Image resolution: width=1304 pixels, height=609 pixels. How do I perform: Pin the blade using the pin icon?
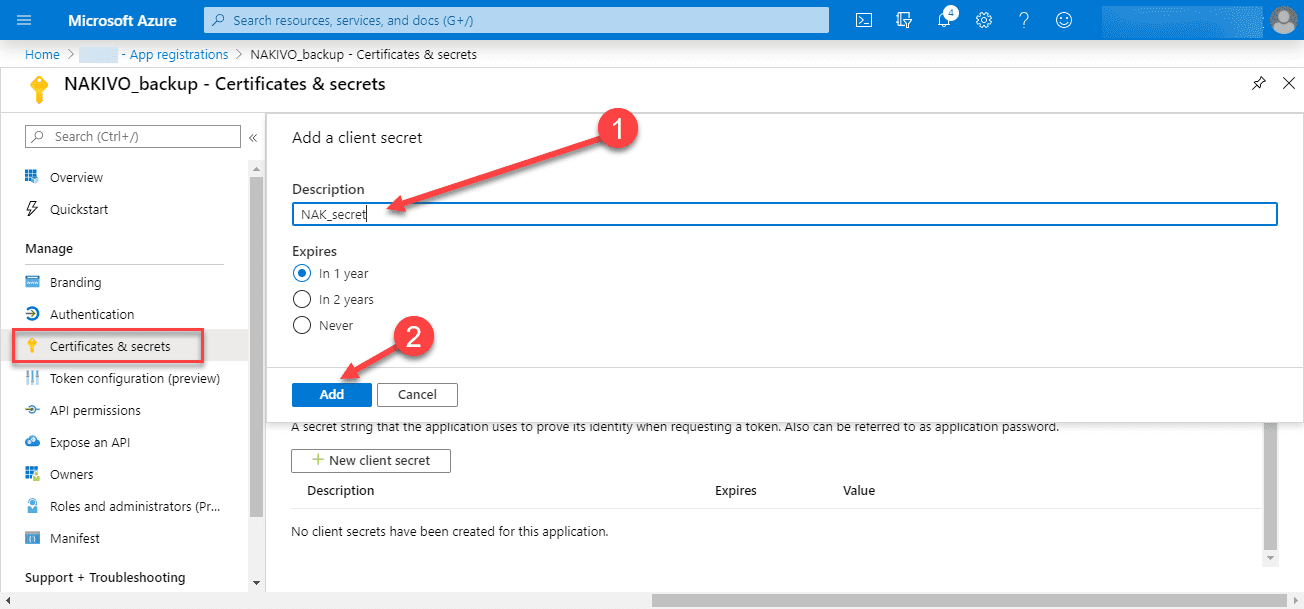tap(1258, 84)
